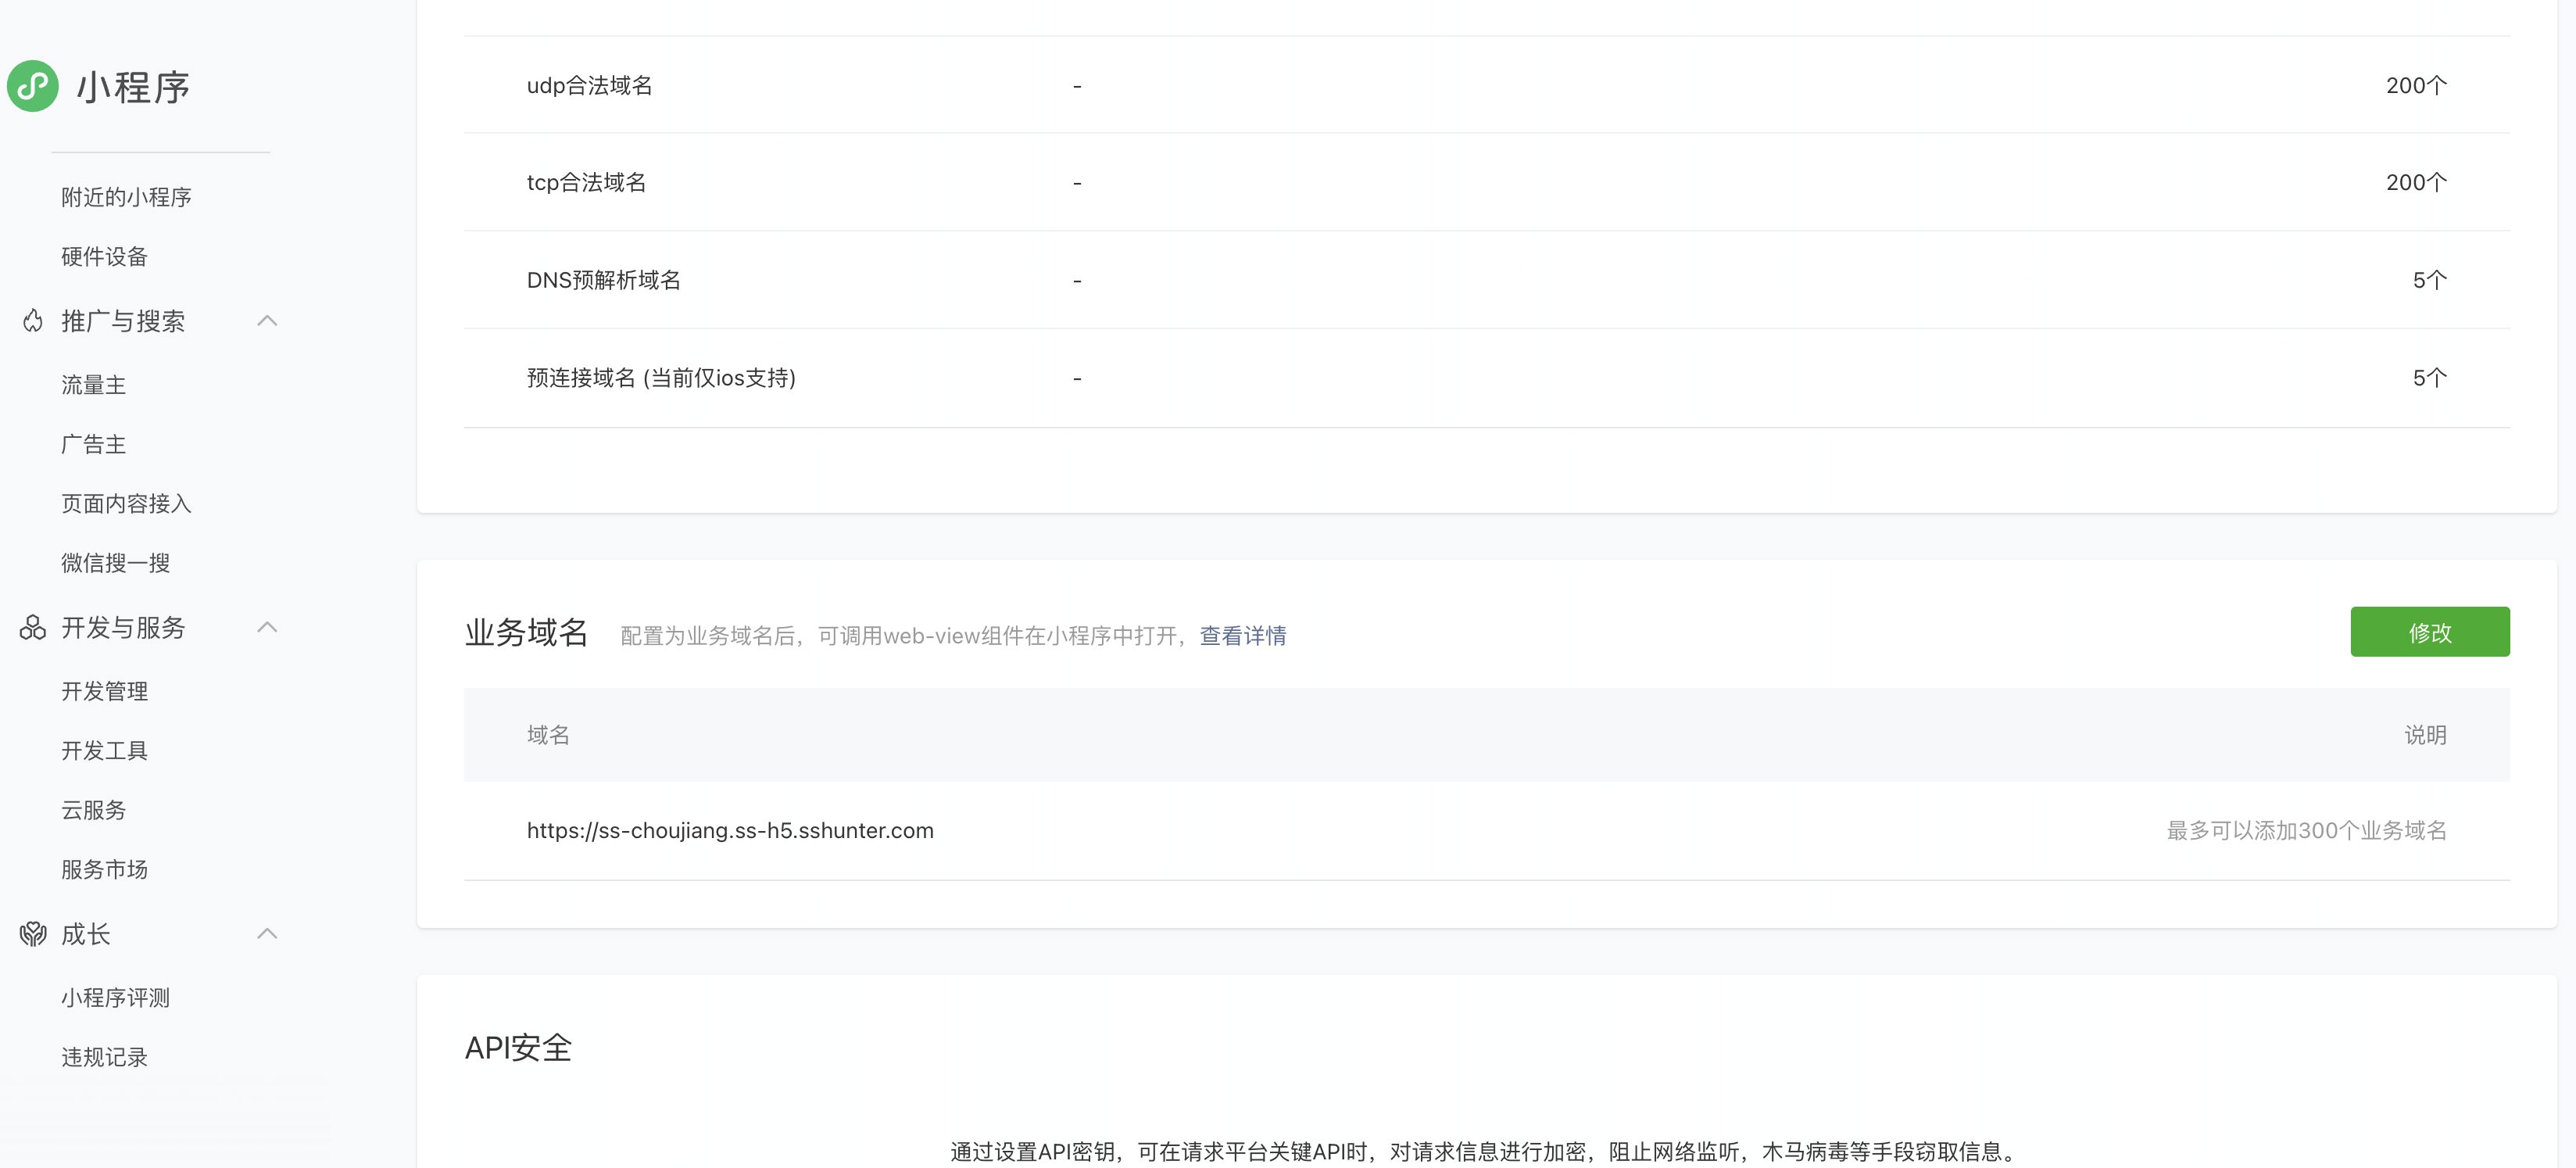This screenshot has width=2576, height=1168.
Task: Collapse the 成长 section chevron
Action: [267, 934]
